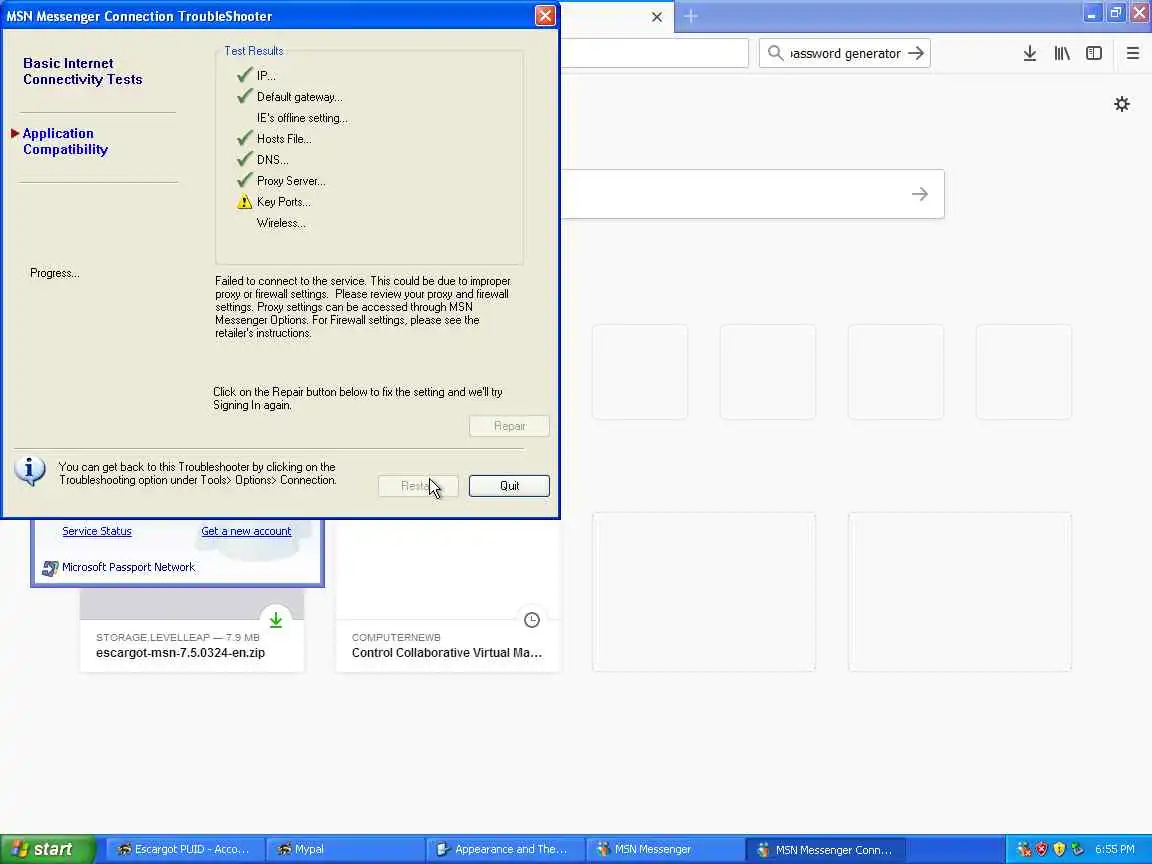The image size is (1152, 864).
Task: Click the yellow shield tray icon
Action: 1059,849
